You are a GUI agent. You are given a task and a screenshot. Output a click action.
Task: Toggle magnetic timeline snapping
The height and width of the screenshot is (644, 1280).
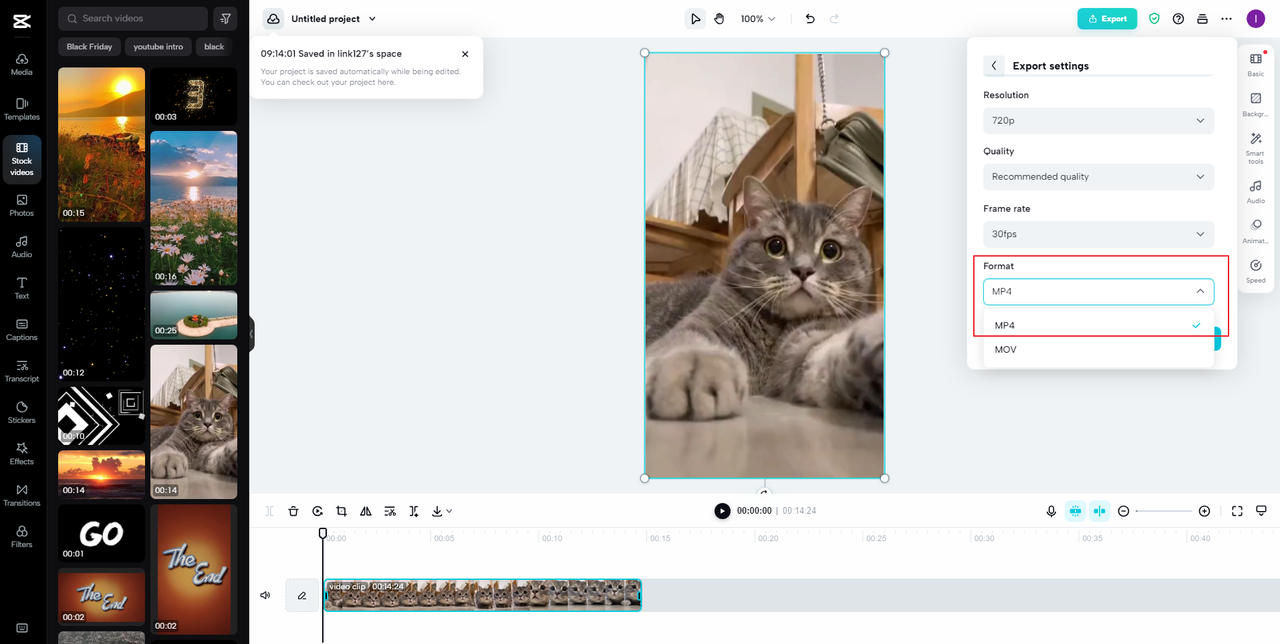click(x=1075, y=511)
